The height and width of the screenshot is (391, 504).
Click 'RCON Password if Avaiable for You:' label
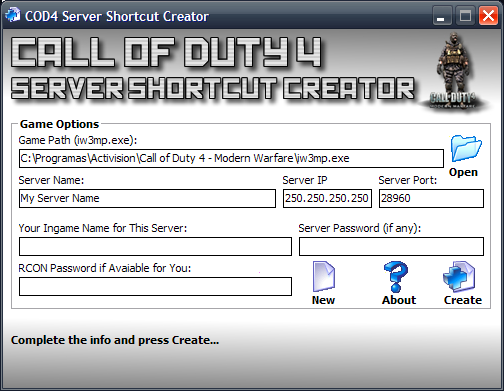pos(105,268)
